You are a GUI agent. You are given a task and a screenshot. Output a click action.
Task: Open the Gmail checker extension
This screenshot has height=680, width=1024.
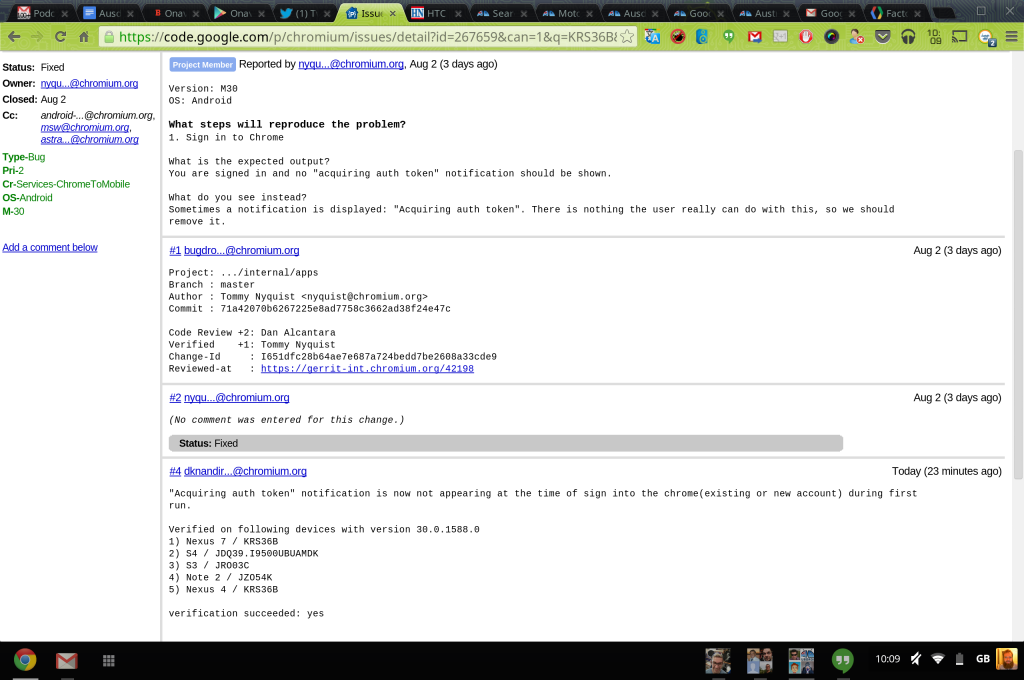pyautogui.click(x=754, y=37)
